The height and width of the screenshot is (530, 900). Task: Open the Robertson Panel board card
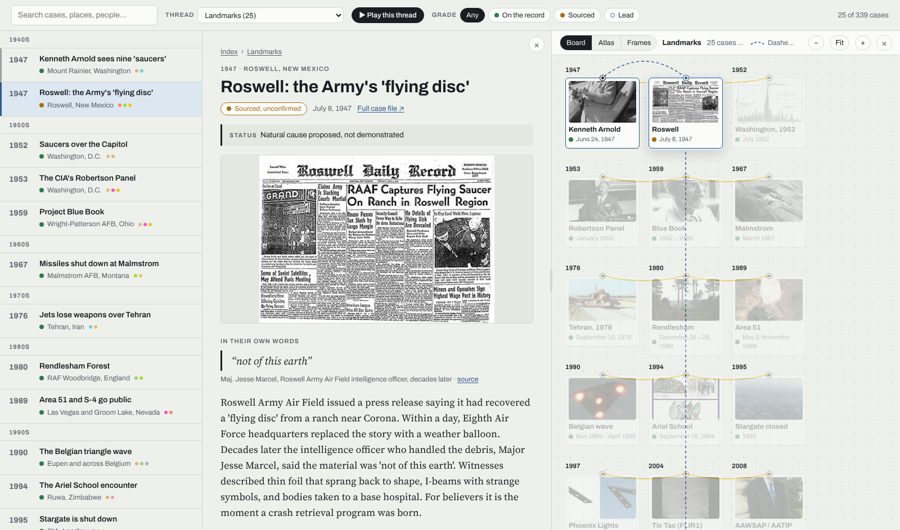coord(602,212)
